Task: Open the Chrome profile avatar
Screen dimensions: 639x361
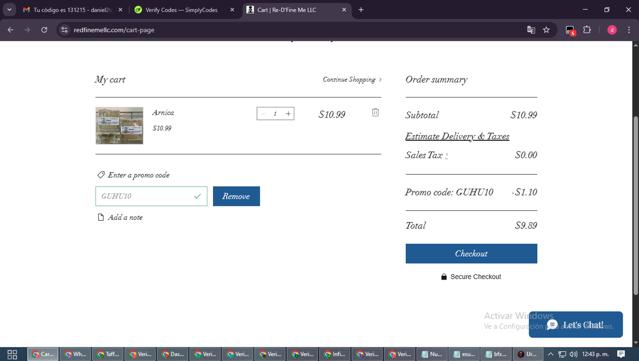Action: [612, 30]
